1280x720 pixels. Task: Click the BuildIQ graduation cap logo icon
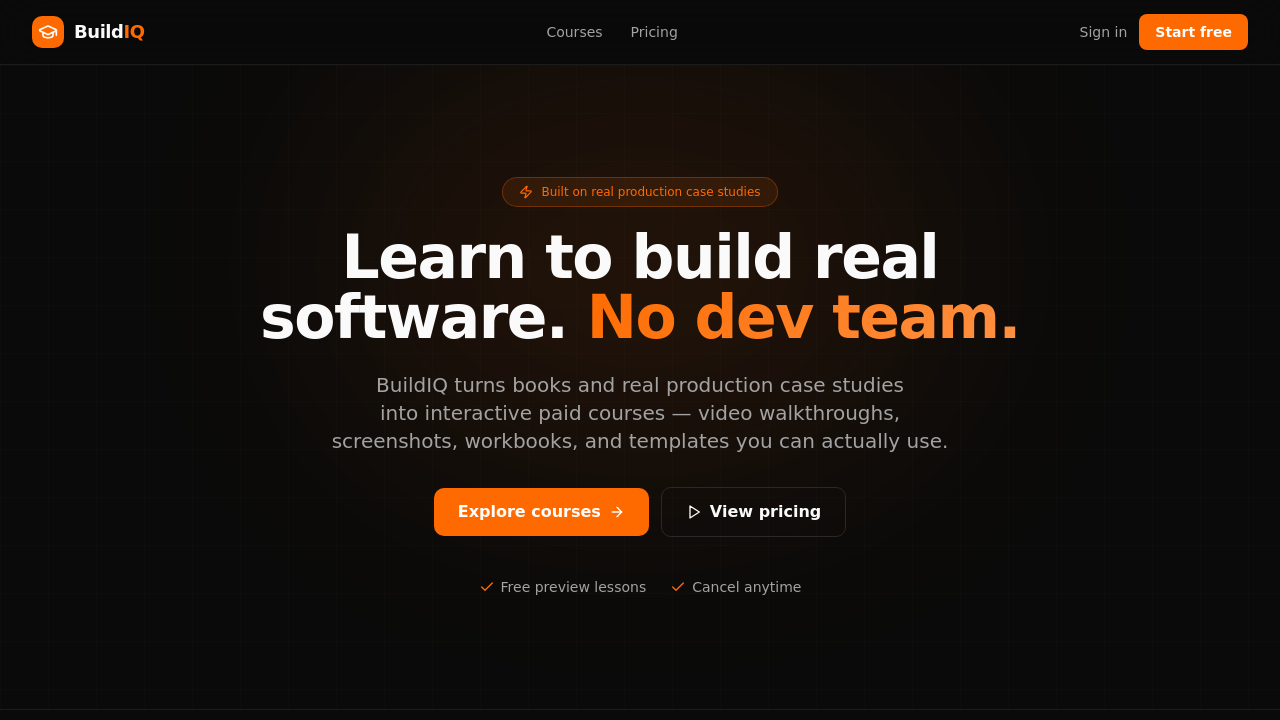(x=48, y=32)
